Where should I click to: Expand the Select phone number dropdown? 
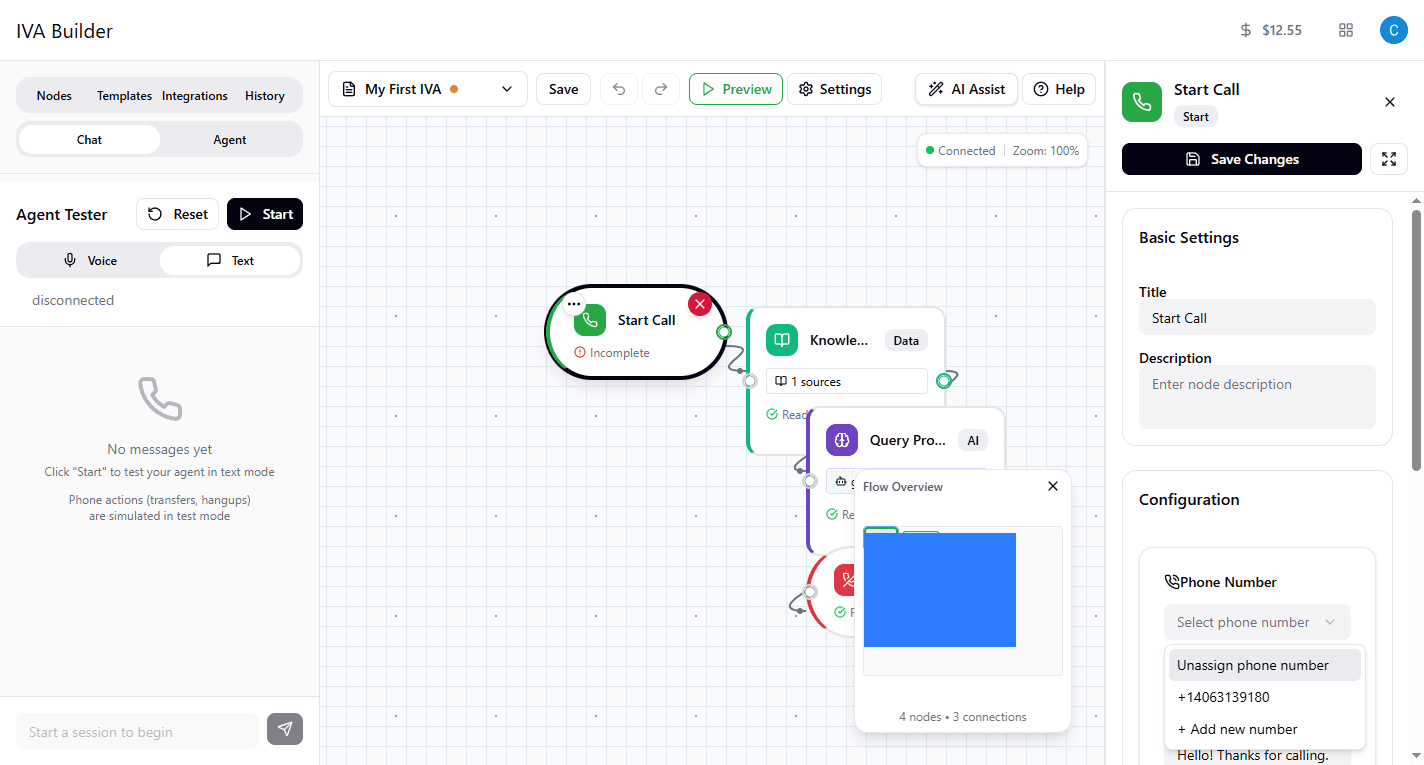click(1256, 622)
